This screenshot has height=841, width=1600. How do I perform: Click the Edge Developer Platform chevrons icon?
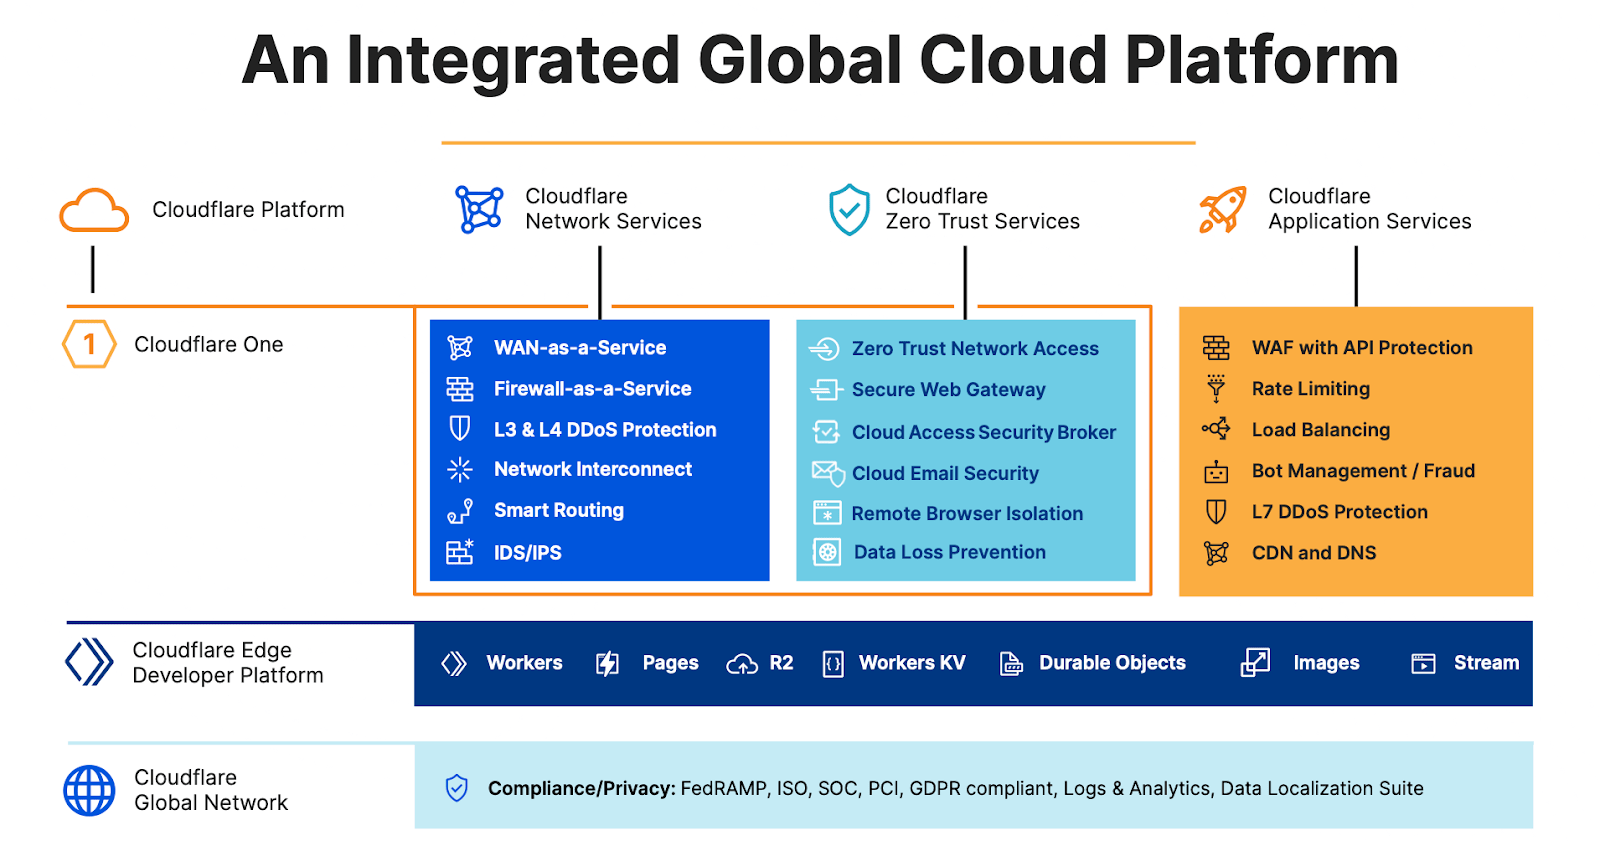coord(89,662)
